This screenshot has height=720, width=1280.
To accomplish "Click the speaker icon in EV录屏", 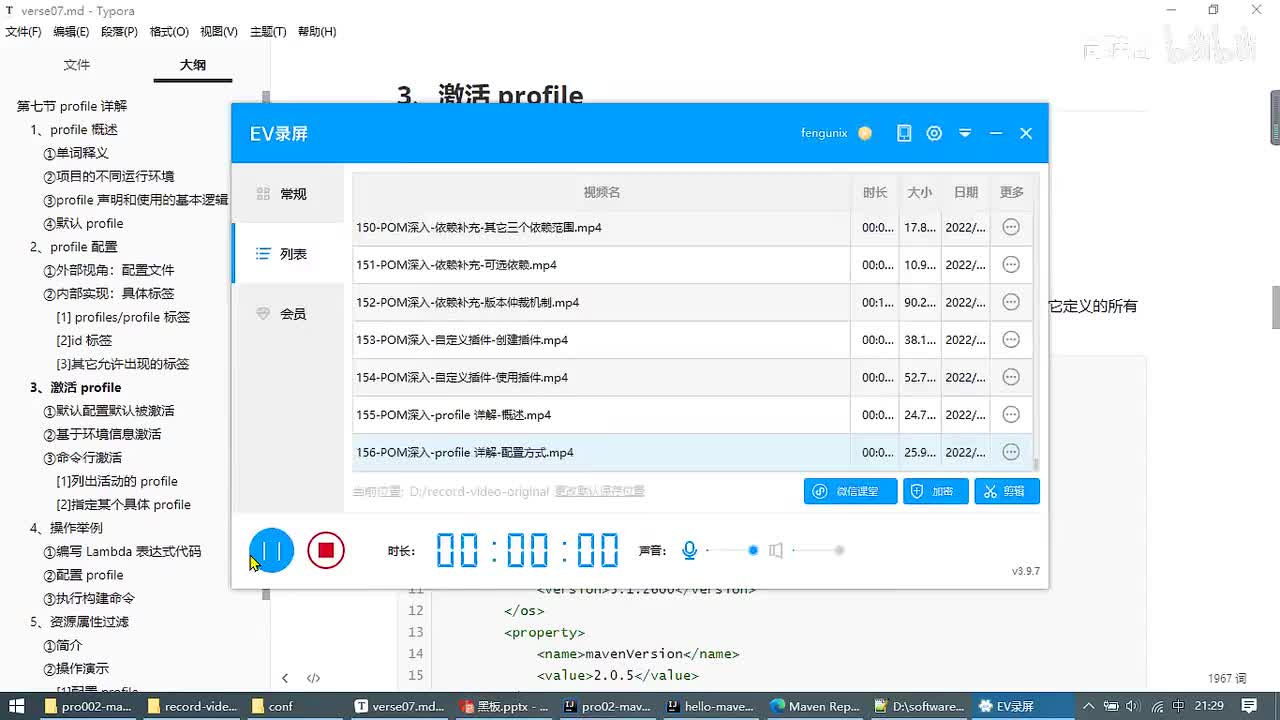I will click(x=775, y=550).
